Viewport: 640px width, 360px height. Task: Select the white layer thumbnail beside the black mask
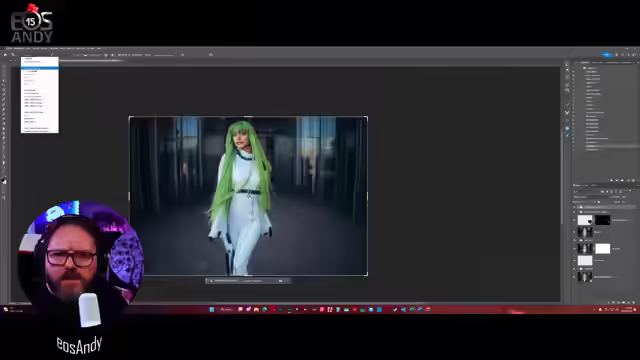[x=585, y=220]
